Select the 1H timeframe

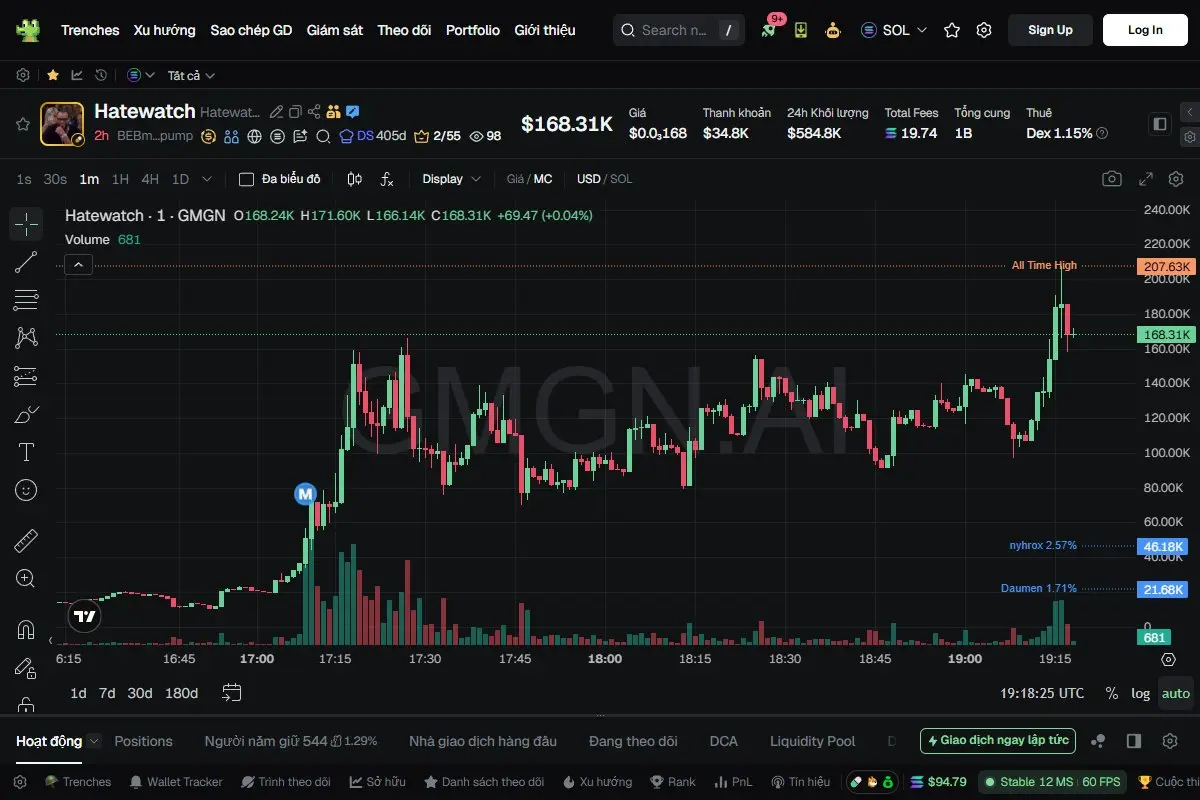coord(120,179)
